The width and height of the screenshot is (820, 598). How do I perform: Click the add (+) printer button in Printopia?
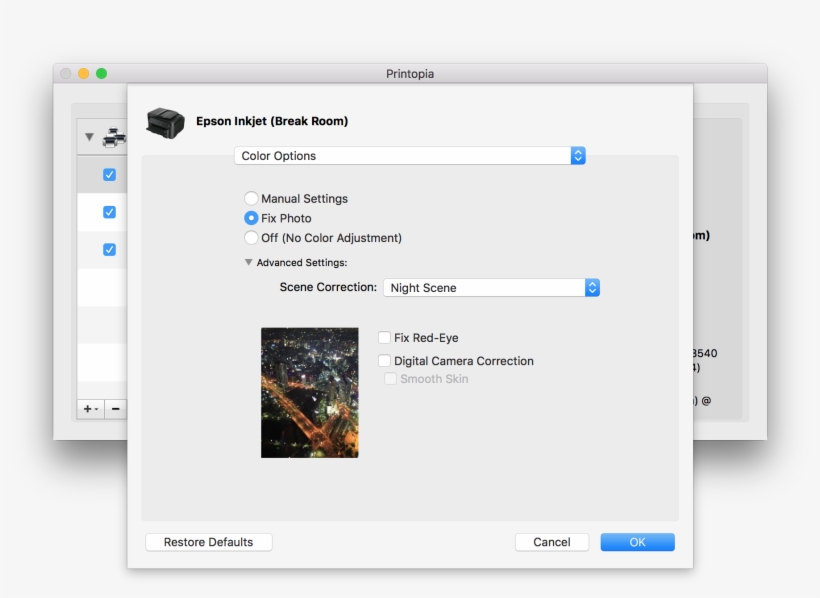(x=90, y=409)
